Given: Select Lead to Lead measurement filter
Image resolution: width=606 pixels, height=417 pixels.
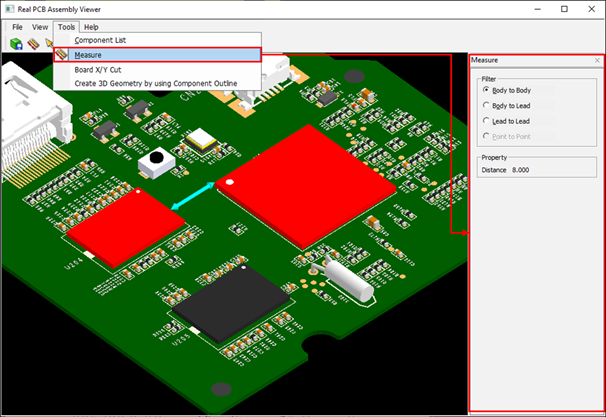Looking at the screenshot, I should coord(487,120).
